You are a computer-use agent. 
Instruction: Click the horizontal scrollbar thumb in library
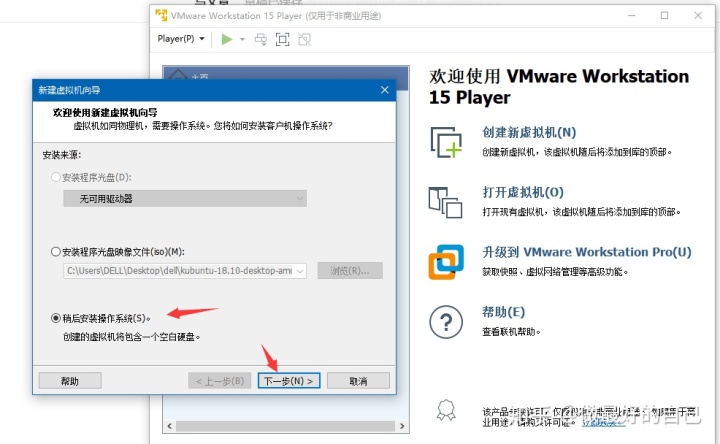pyautogui.click(x=286, y=426)
